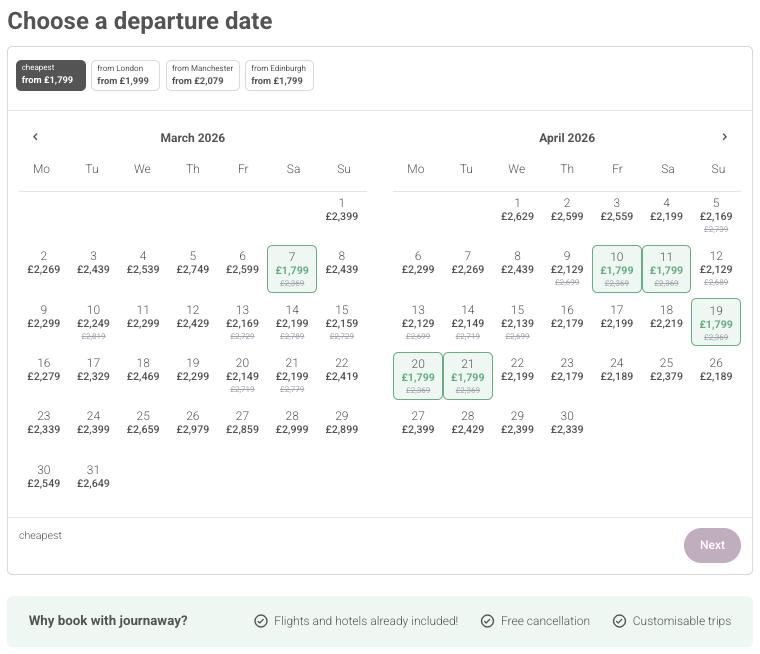Viewport: 760px width, 654px height.
Task: Pick March 7 departure at £1,799
Action: 292,269
